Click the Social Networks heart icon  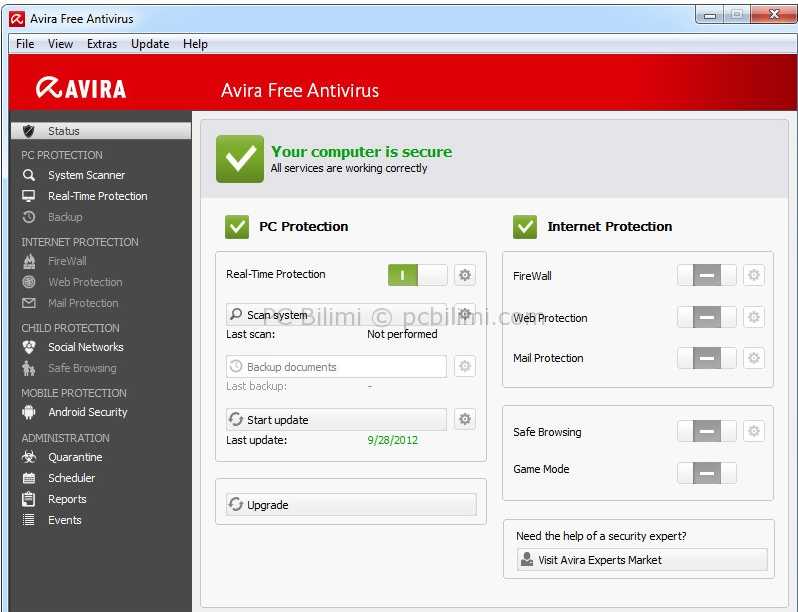(29, 347)
